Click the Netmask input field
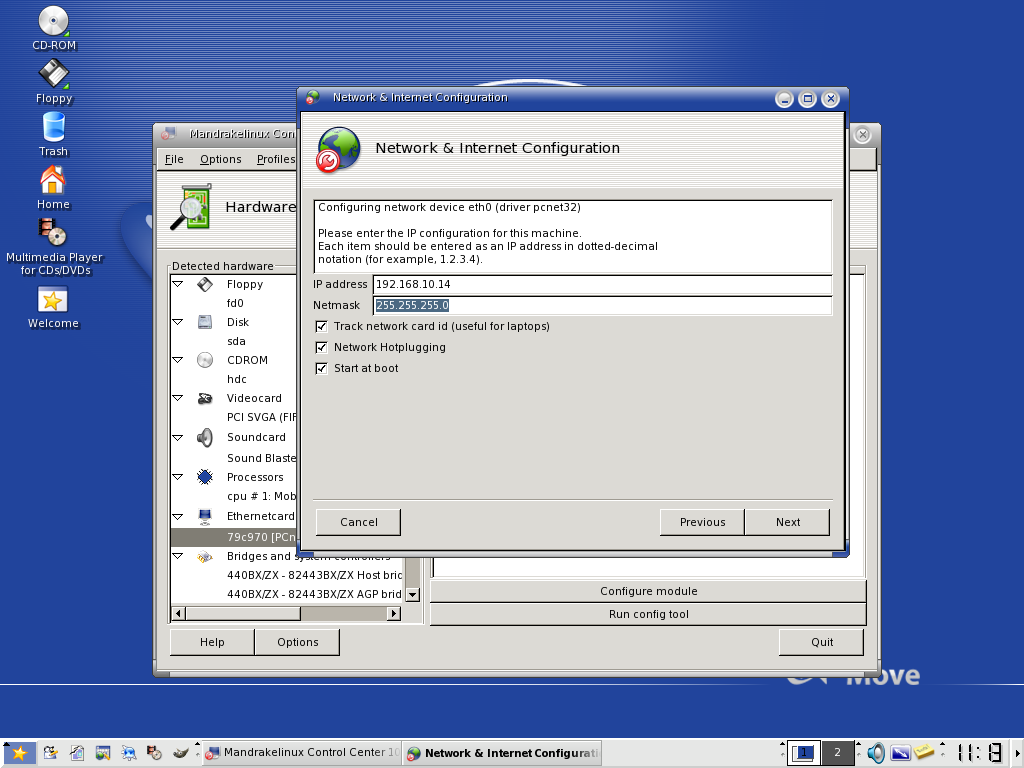Image resolution: width=1024 pixels, height=768 pixels. pos(602,305)
